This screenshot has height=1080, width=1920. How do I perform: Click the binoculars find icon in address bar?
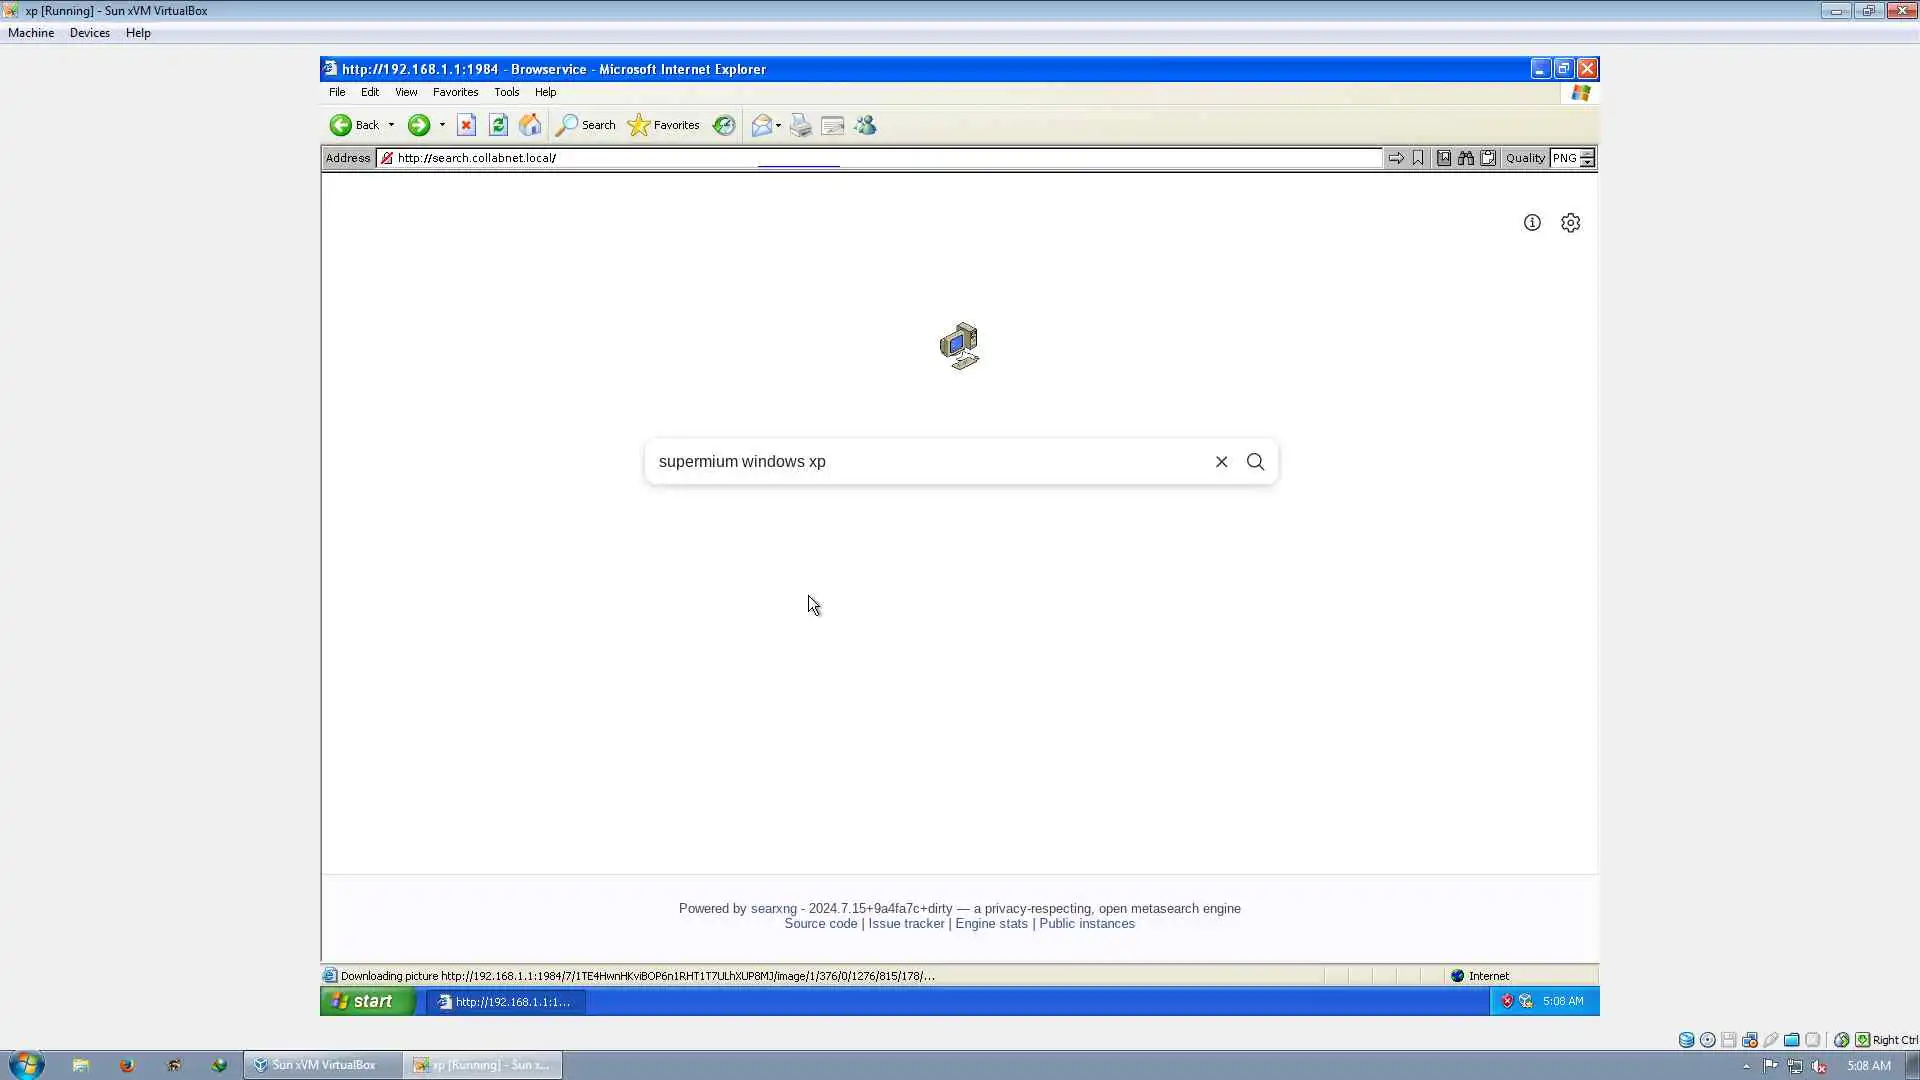pos(1465,158)
